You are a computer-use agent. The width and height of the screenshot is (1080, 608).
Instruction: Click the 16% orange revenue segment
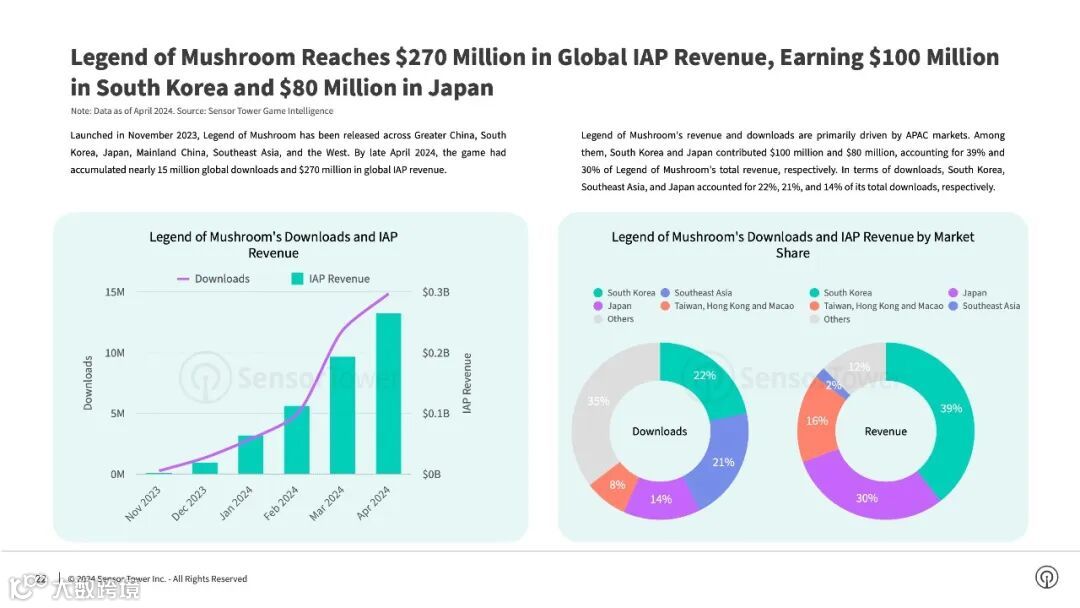point(816,420)
